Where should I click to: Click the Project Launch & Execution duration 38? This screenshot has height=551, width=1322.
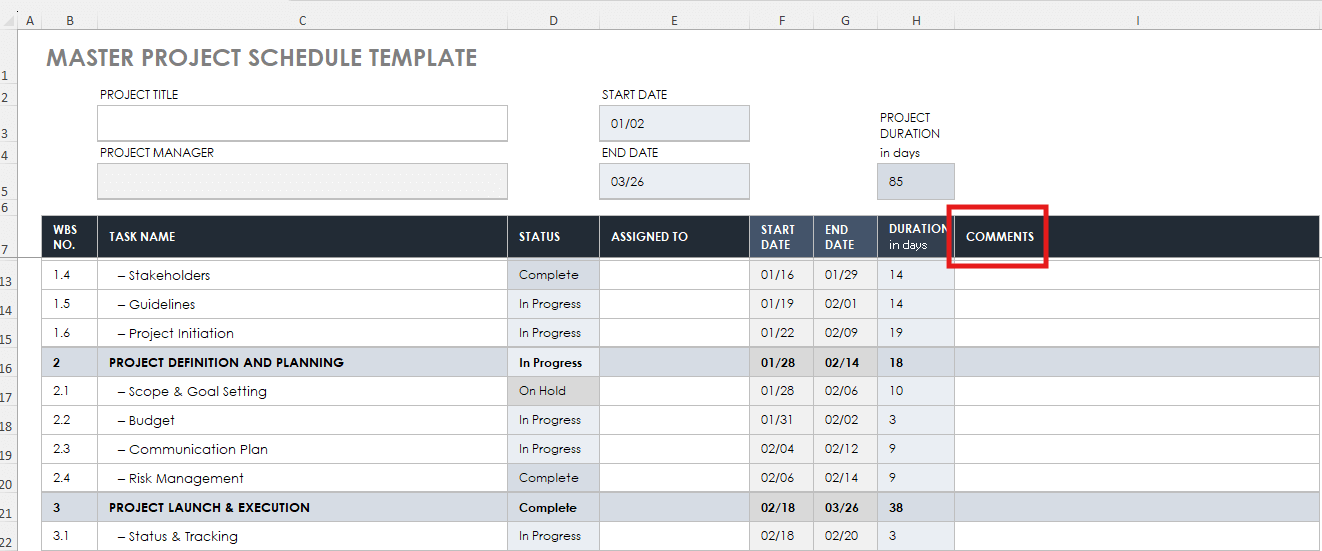tap(916, 507)
